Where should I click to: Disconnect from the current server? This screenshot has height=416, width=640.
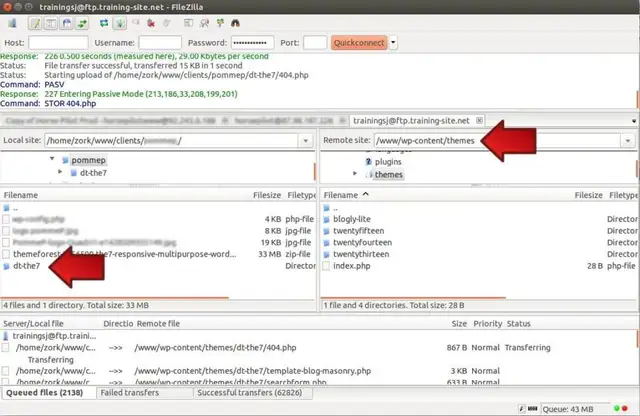pyautogui.click(x=151, y=23)
